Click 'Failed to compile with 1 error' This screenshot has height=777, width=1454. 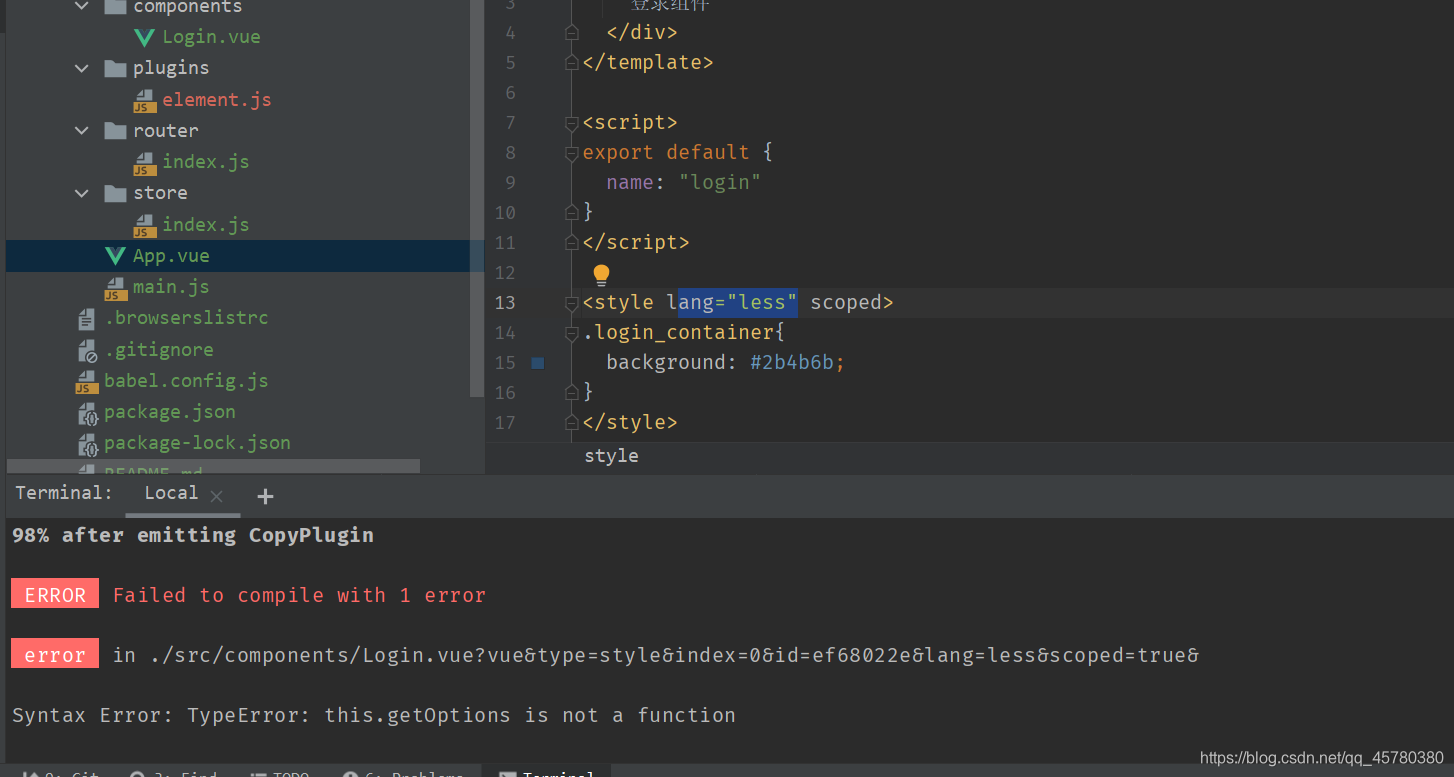pos(299,595)
